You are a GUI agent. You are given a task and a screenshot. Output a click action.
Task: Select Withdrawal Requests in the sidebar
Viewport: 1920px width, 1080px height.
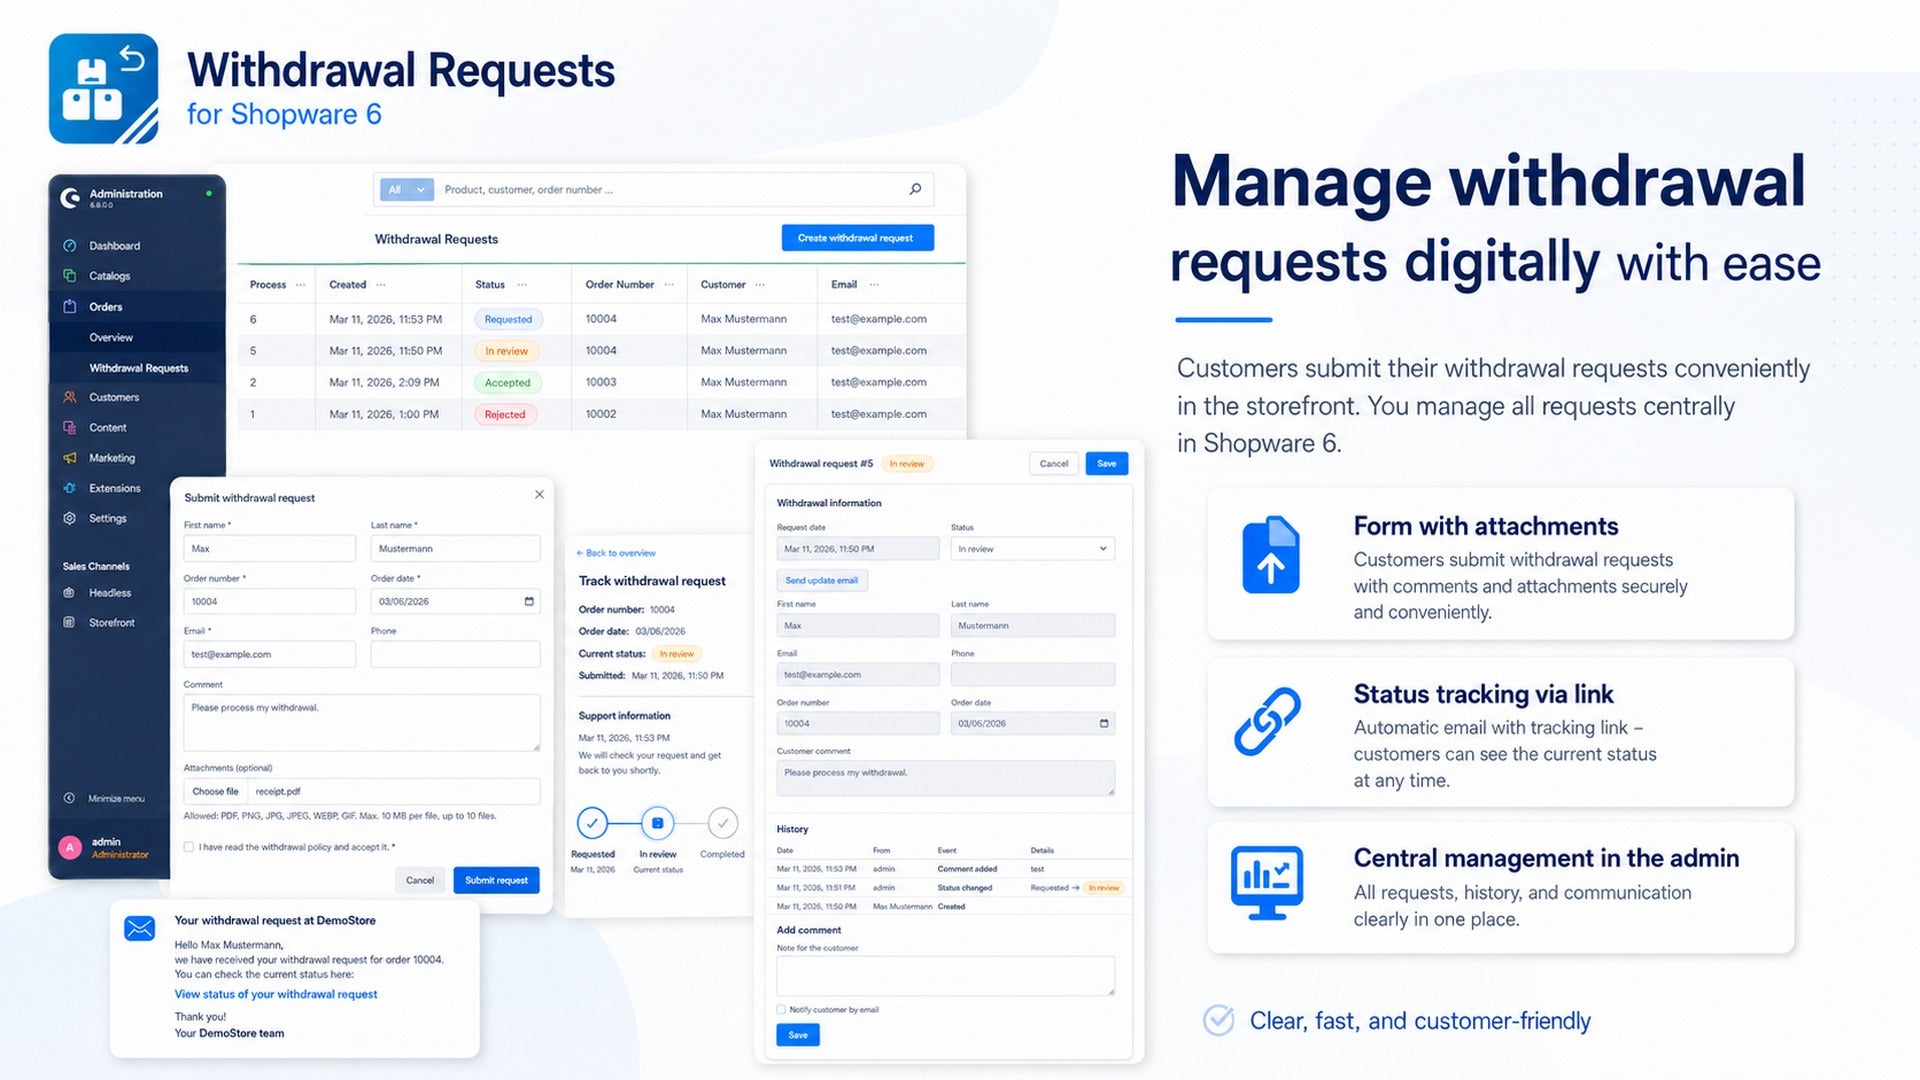138,369
